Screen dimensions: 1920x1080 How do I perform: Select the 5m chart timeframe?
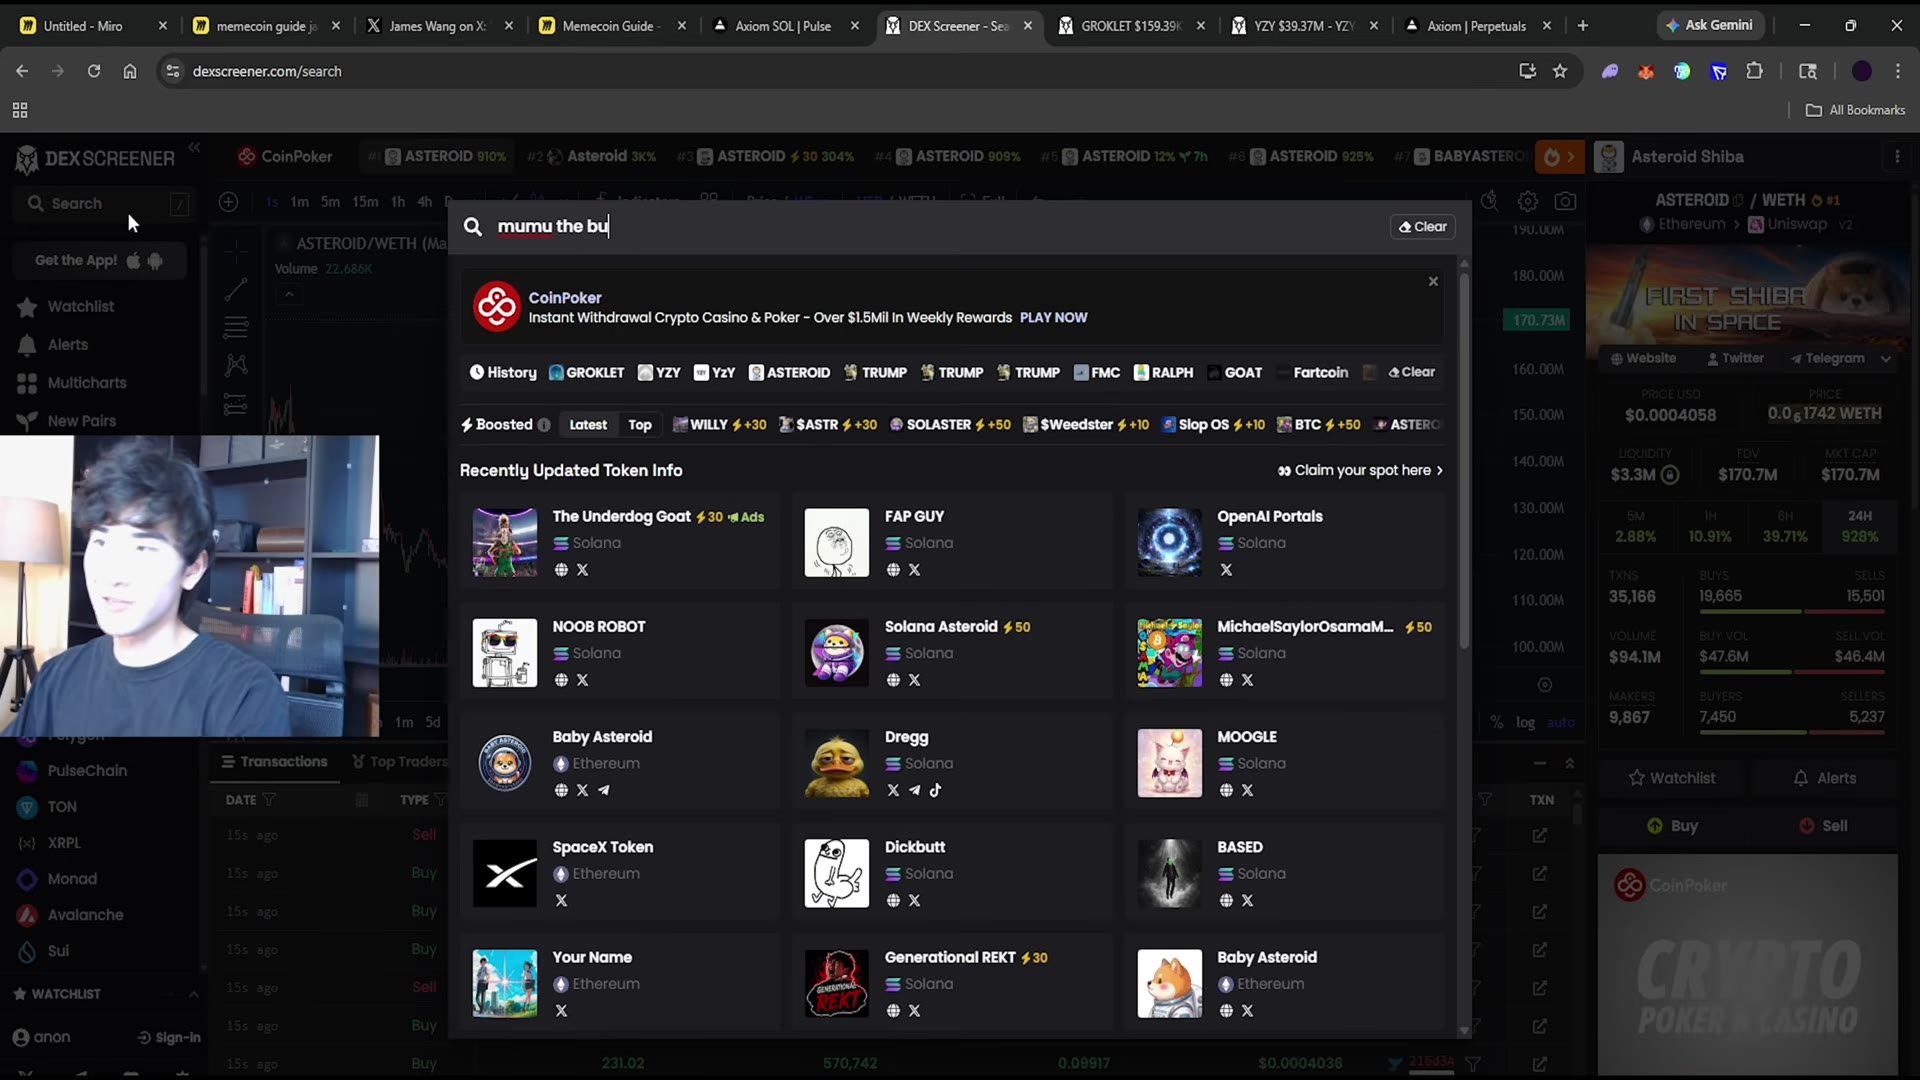coord(330,202)
